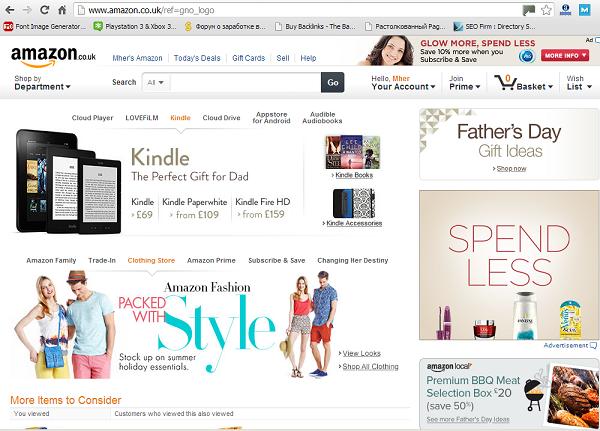
Task: Click the browser back arrow
Action: coord(10,10)
